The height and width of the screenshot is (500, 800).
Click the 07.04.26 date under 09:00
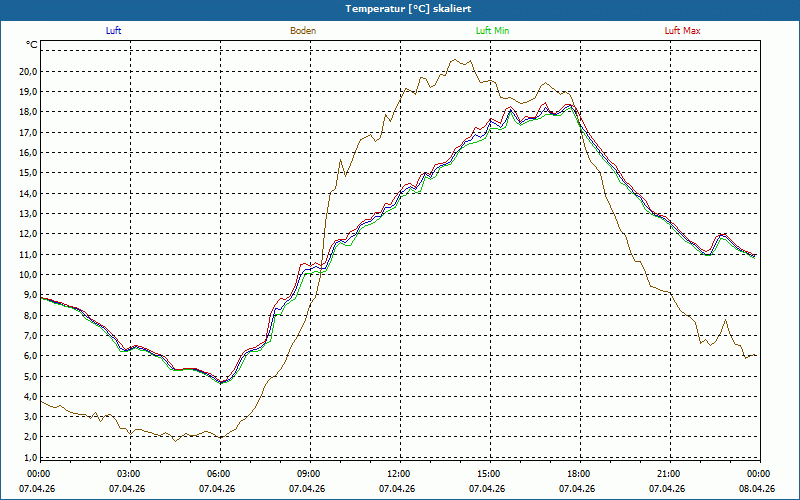(308, 488)
